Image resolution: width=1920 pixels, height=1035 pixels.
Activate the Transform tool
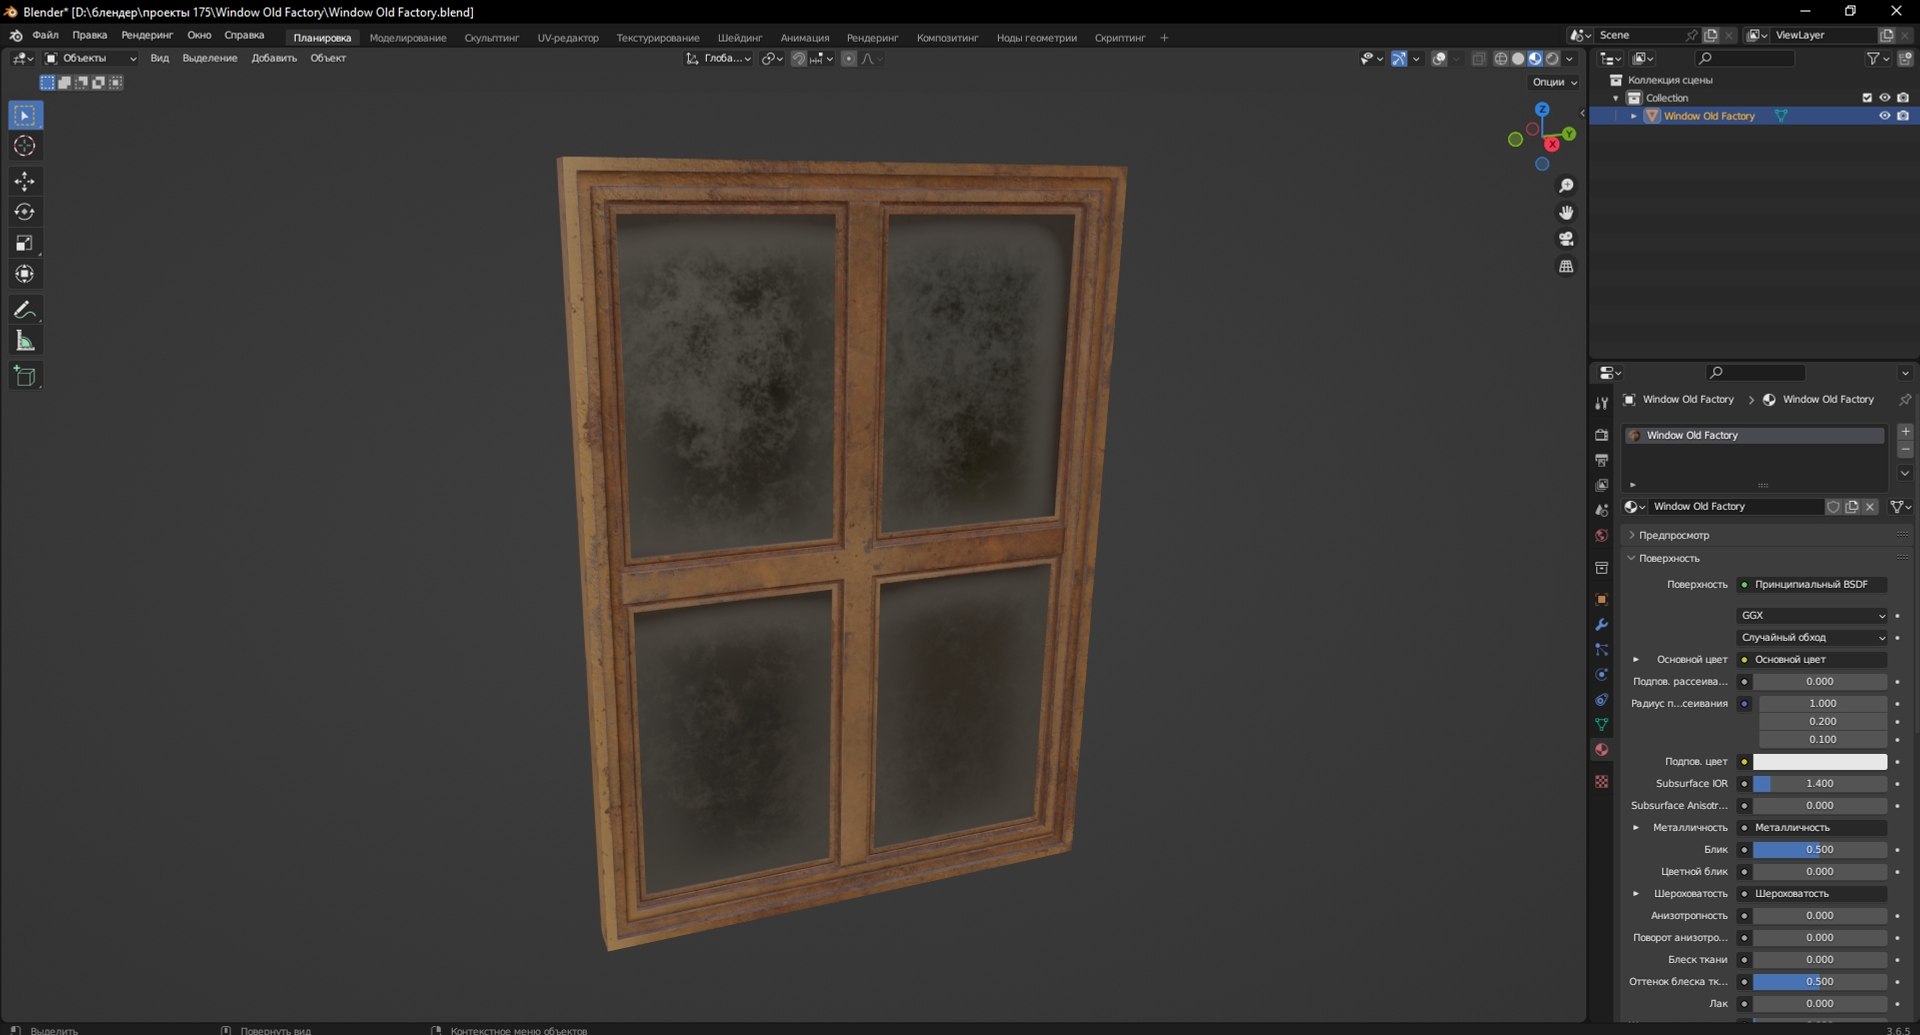coord(25,274)
